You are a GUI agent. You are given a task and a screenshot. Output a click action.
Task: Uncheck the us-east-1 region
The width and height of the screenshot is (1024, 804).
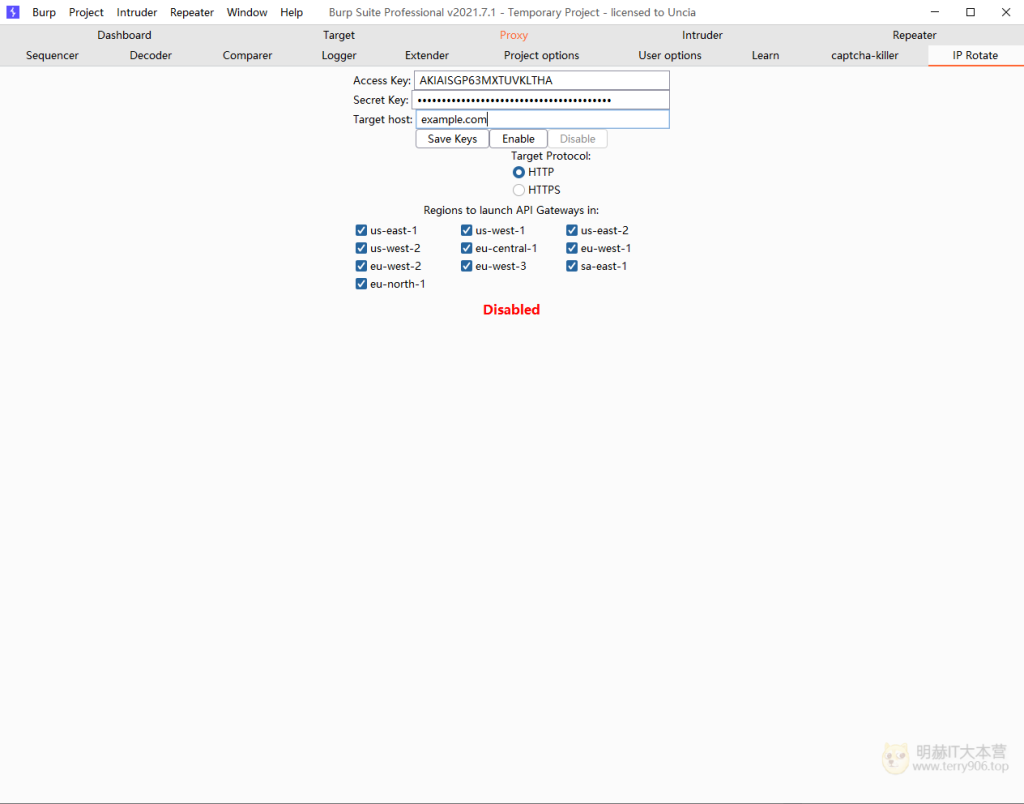(x=361, y=231)
